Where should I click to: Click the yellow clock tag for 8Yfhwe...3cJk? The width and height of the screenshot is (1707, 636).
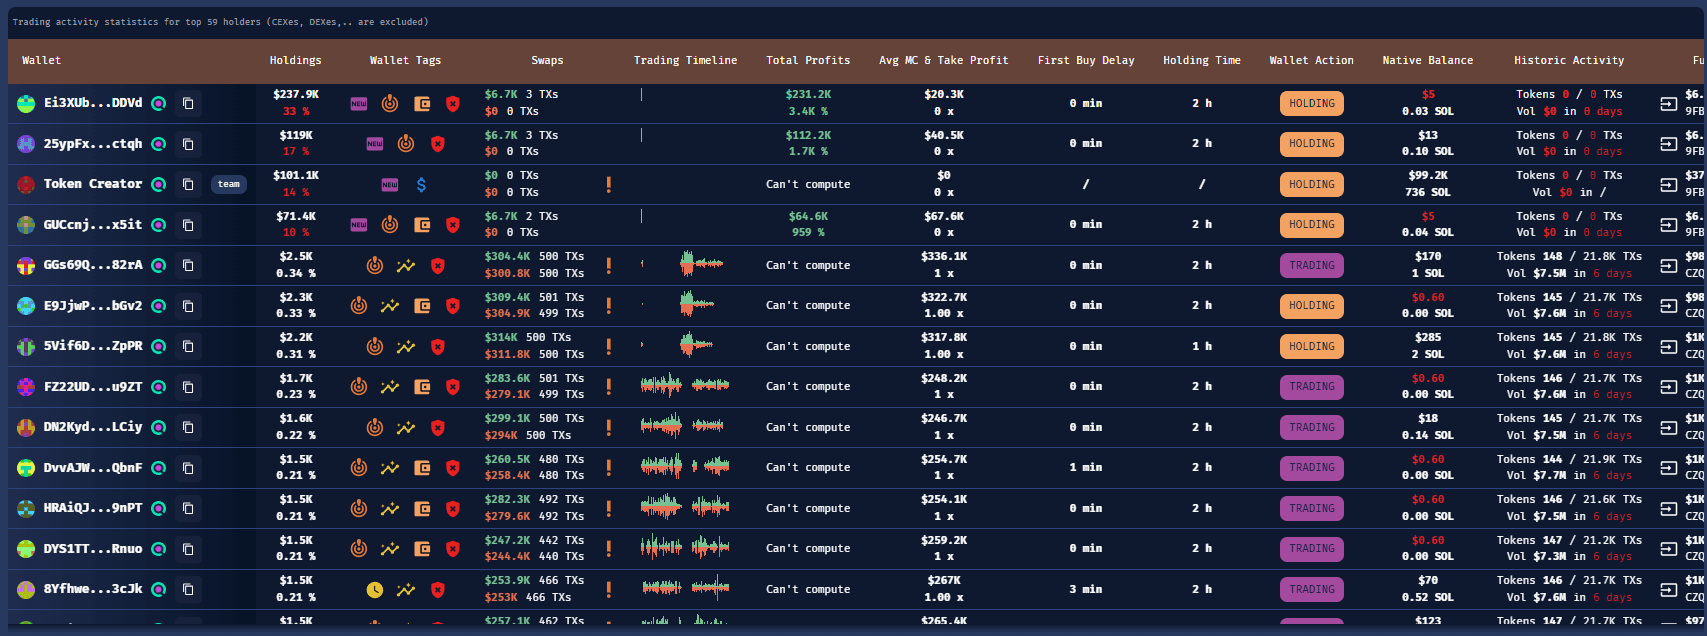coord(374,590)
